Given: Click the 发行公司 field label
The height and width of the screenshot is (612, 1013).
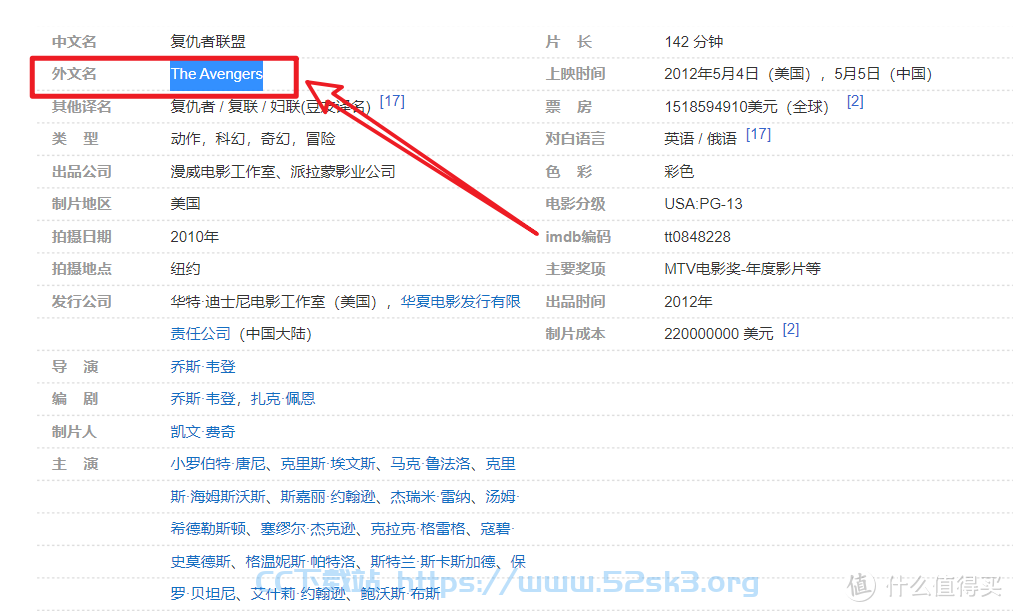Looking at the screenshot, I should click(x=81, y=302).
